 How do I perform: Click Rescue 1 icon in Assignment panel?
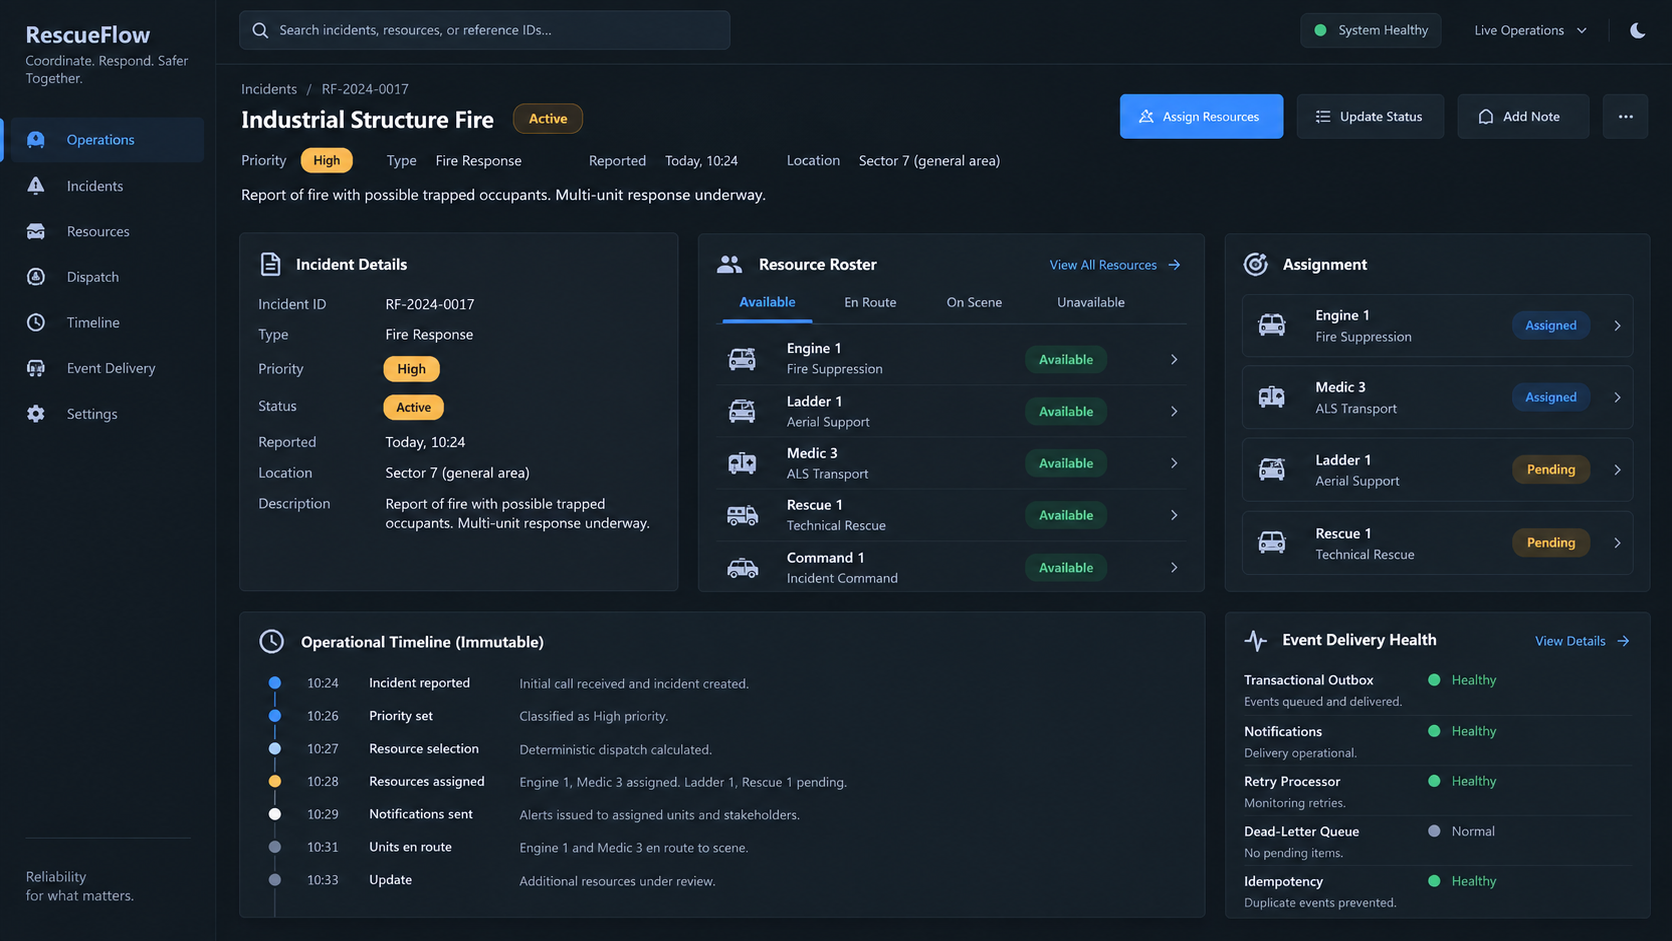pyautogui.click(x=1272, y=542)
